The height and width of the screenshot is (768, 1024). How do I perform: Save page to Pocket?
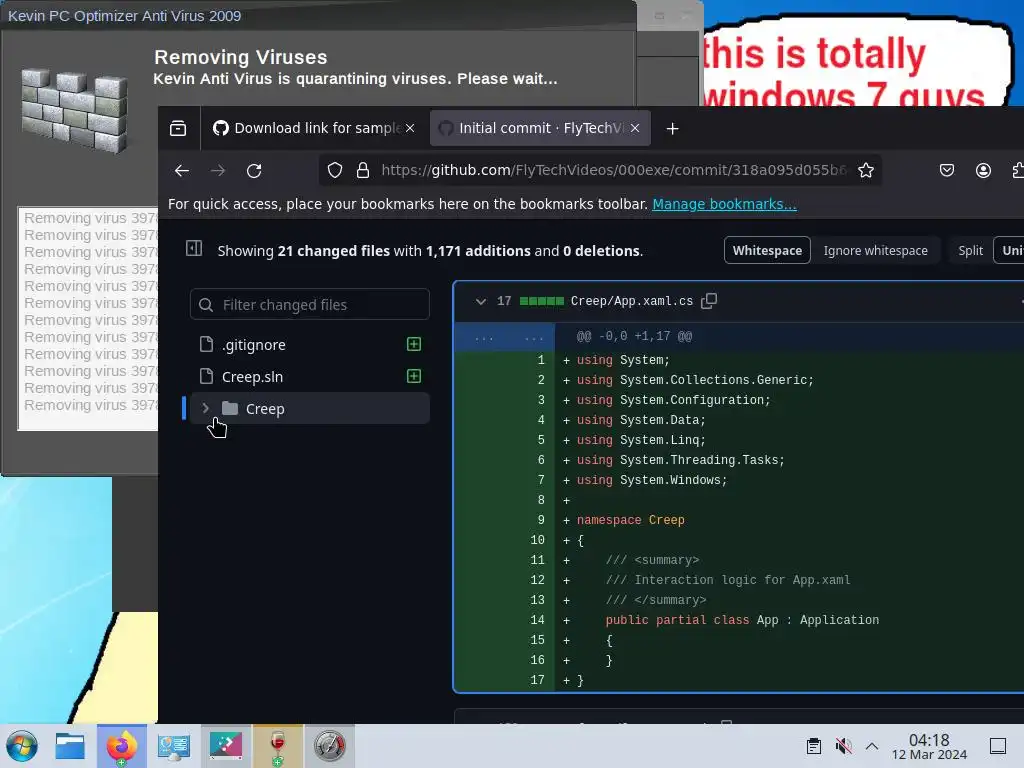[947, 170]
